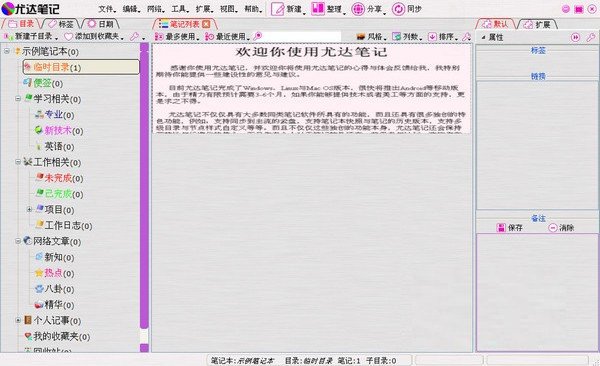Click 新建子目录 icon in directory toolbar
The height and width of the screenshot is (366, 600).
(8, 37)
